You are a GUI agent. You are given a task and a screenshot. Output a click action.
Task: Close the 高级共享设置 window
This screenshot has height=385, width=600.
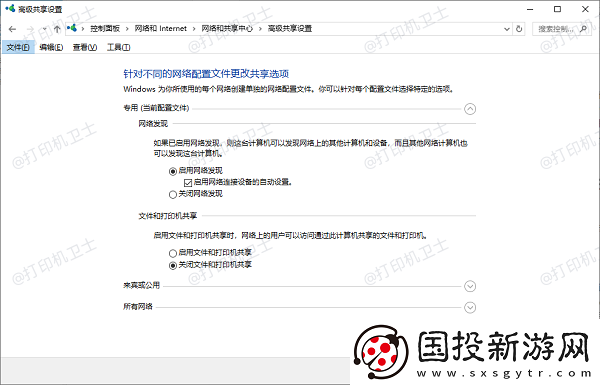tap(585, 9)
